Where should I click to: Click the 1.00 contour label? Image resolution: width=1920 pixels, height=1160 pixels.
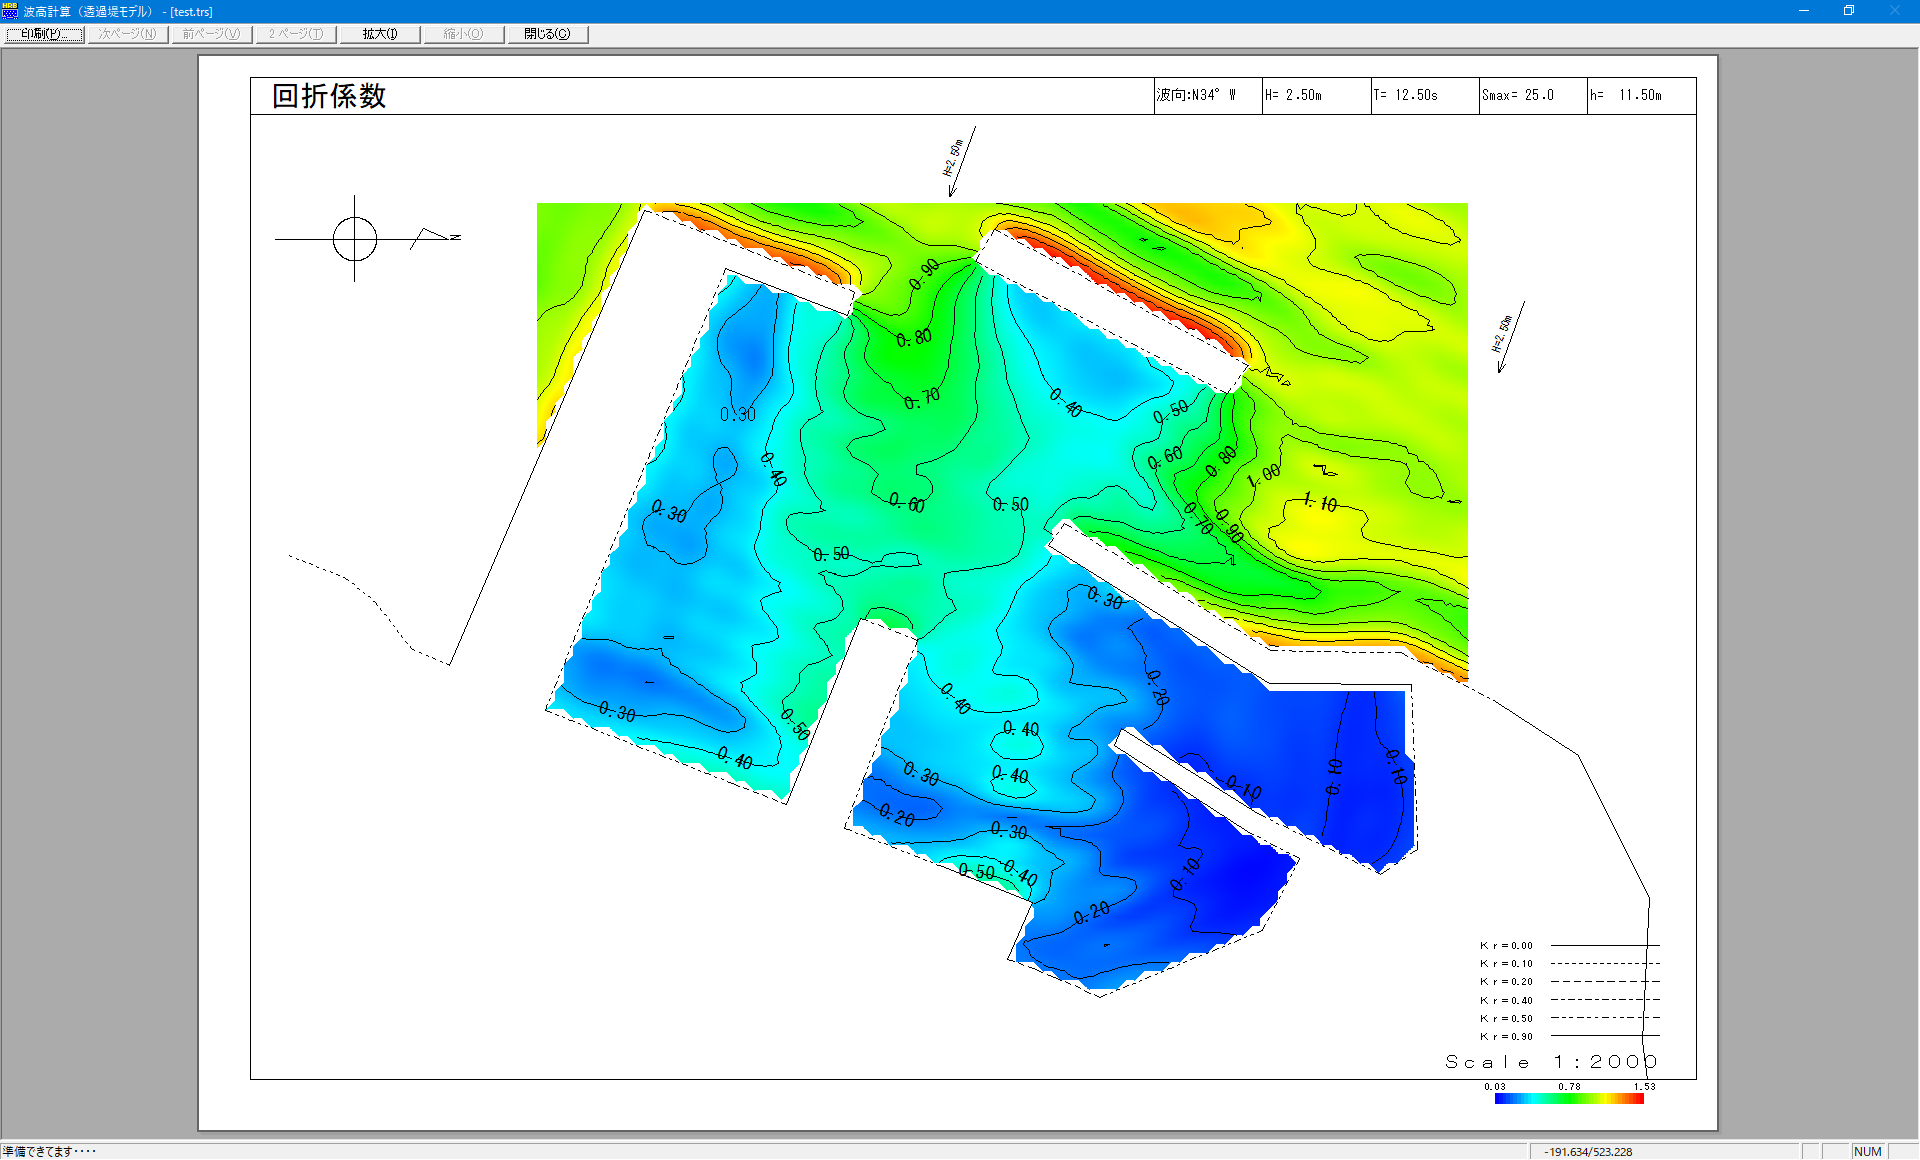[x=1264, y=474]
